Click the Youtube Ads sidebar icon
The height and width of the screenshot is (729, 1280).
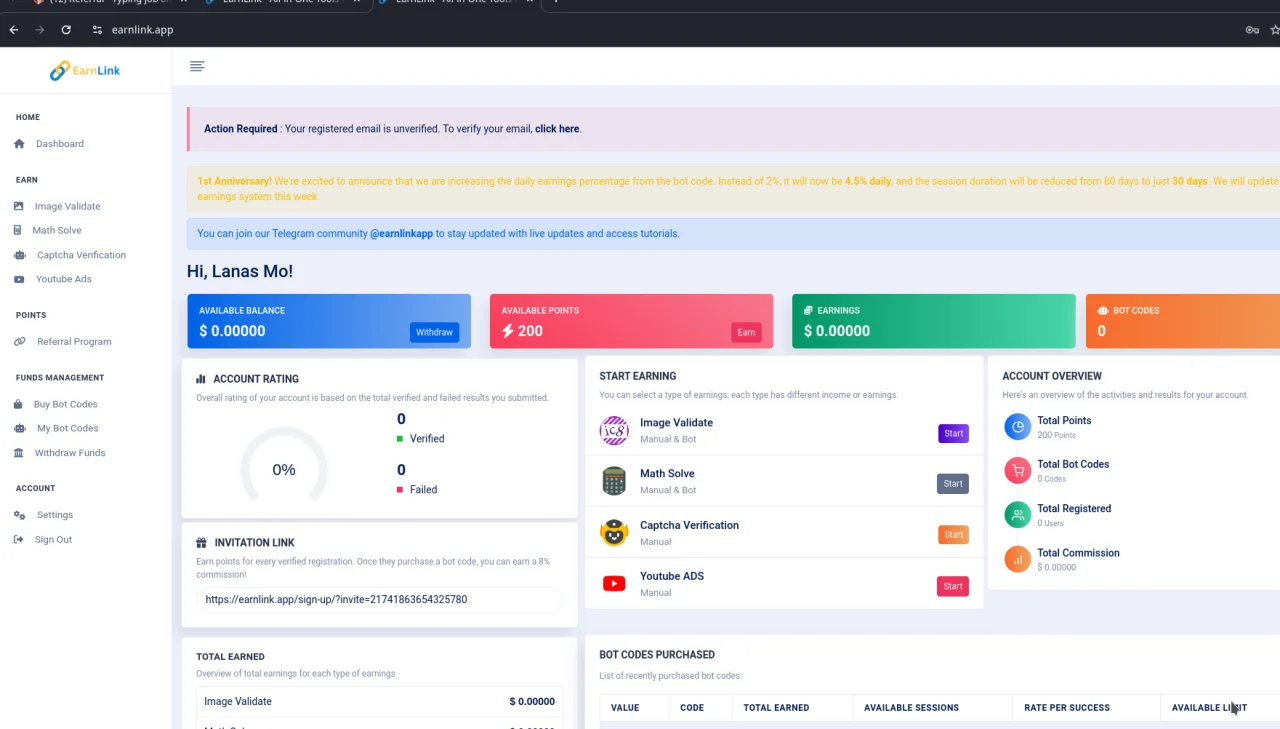pos(19,279)
